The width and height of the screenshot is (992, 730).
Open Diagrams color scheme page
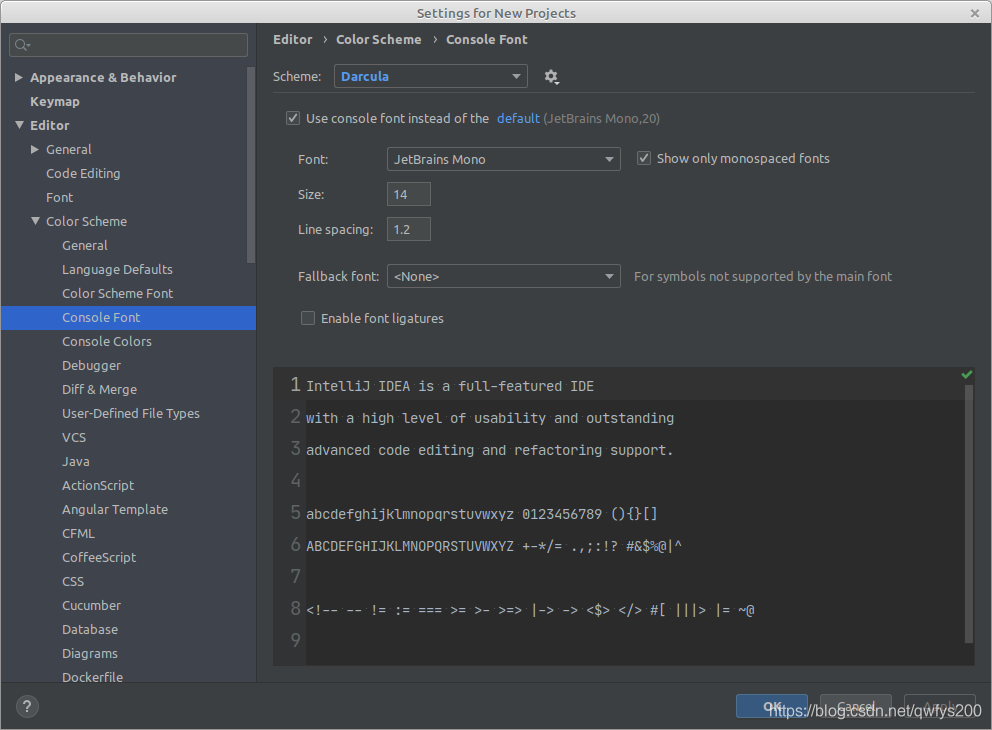[90, 654]
